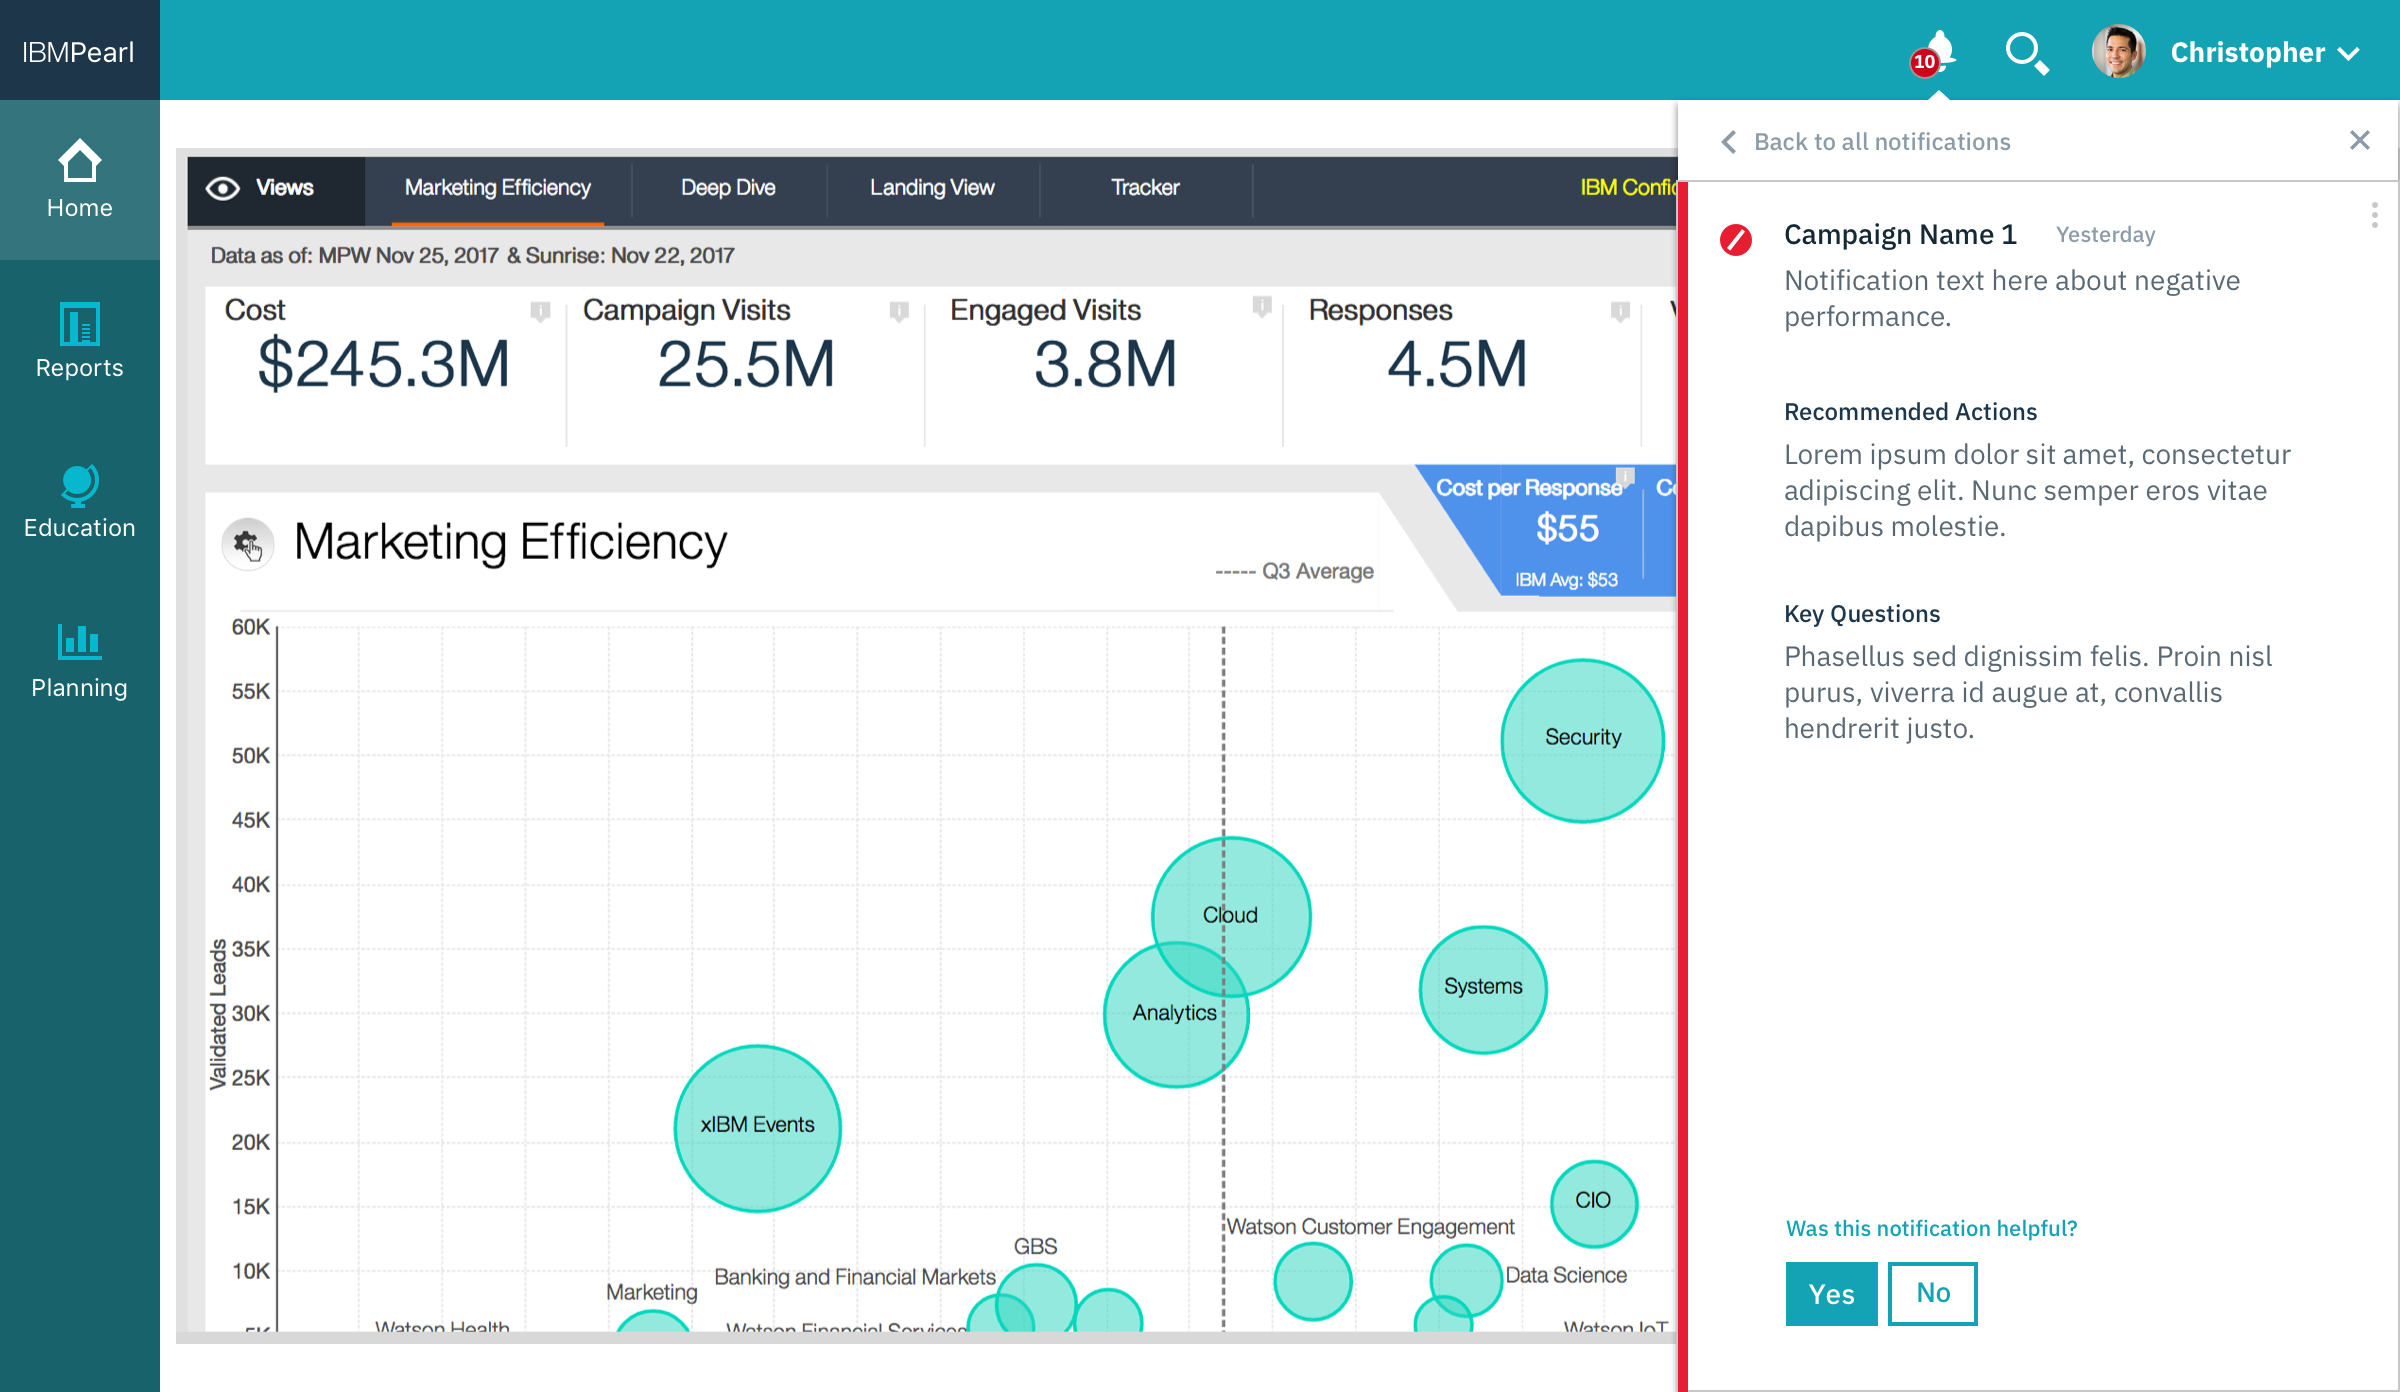Switch to the Landing View tab
The width and height of the screenshot is (2400, 1392).
tap(932, 188)
